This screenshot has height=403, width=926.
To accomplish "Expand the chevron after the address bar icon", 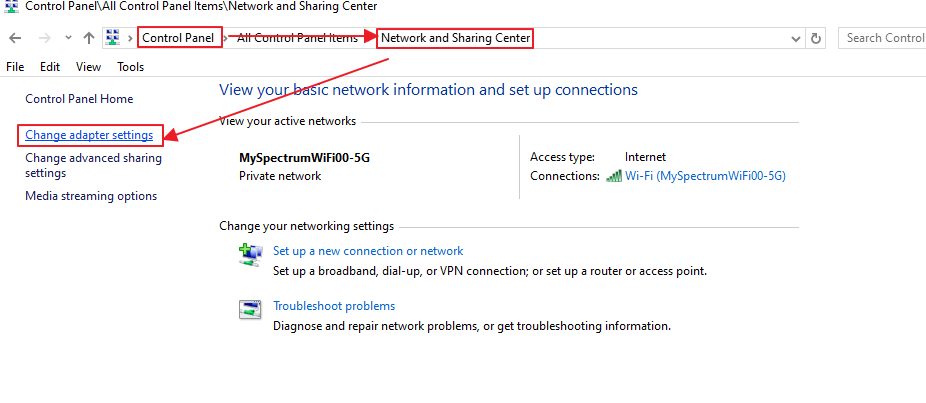I will click(131, 39).
